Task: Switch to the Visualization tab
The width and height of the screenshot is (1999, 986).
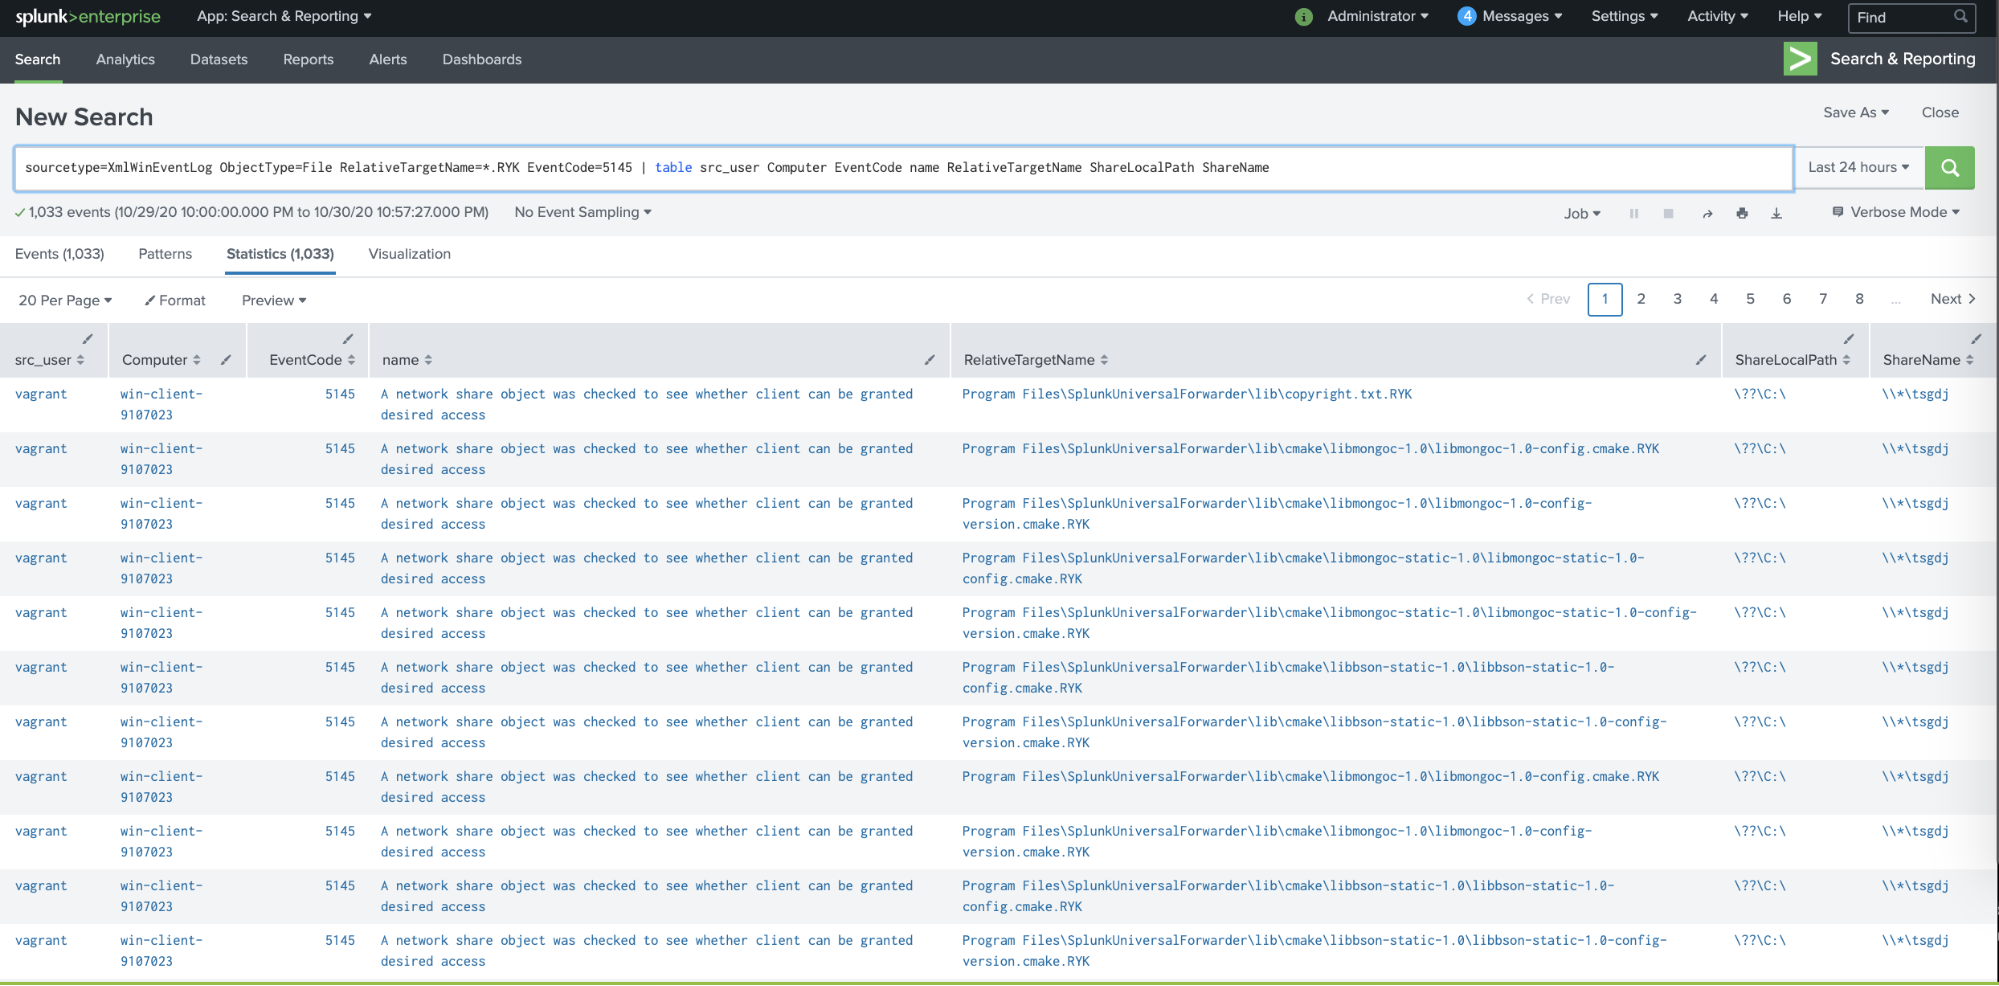Action: tap(410, 254)
